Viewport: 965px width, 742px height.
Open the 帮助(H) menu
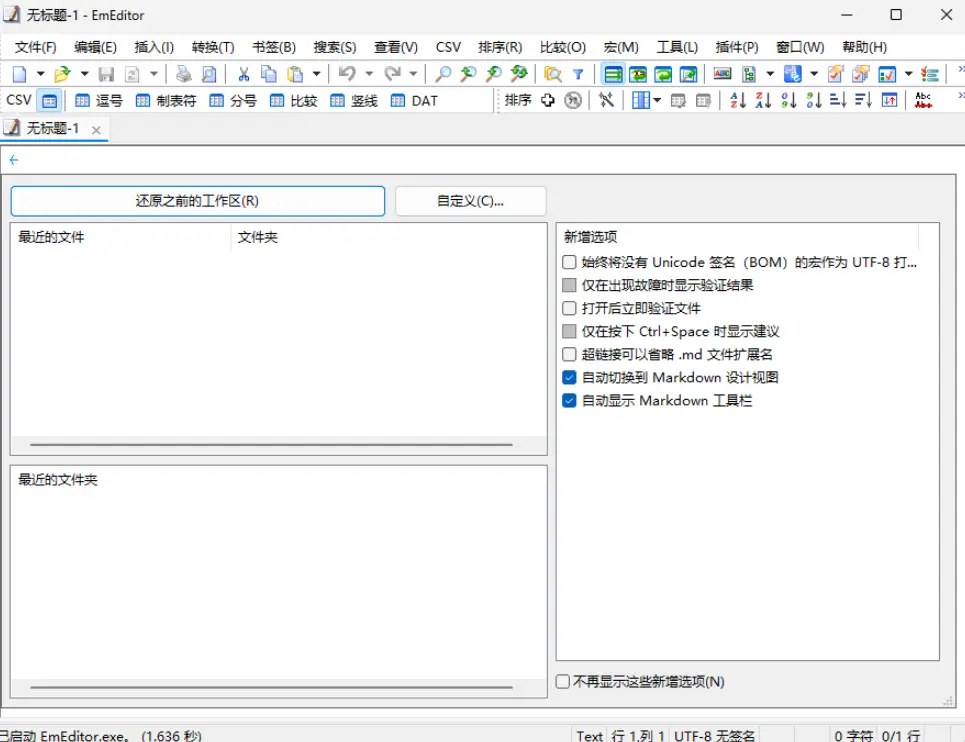pos(865,47)
